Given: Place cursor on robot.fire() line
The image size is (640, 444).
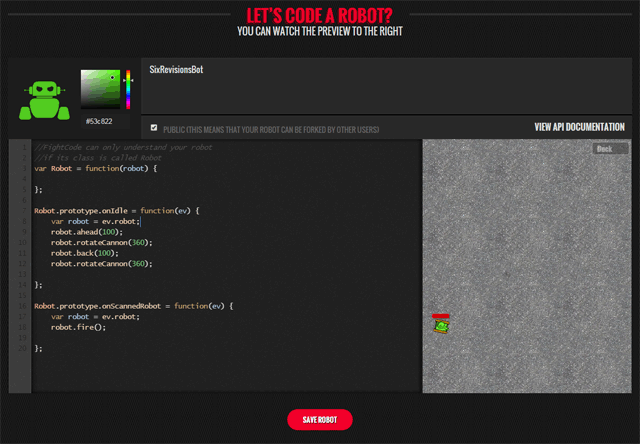Looking at the screenshot, I should [x=78, y=327].
